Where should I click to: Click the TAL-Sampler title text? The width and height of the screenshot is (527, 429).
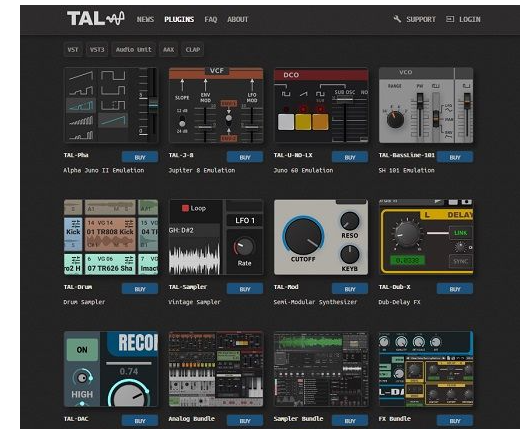(188, 287)
